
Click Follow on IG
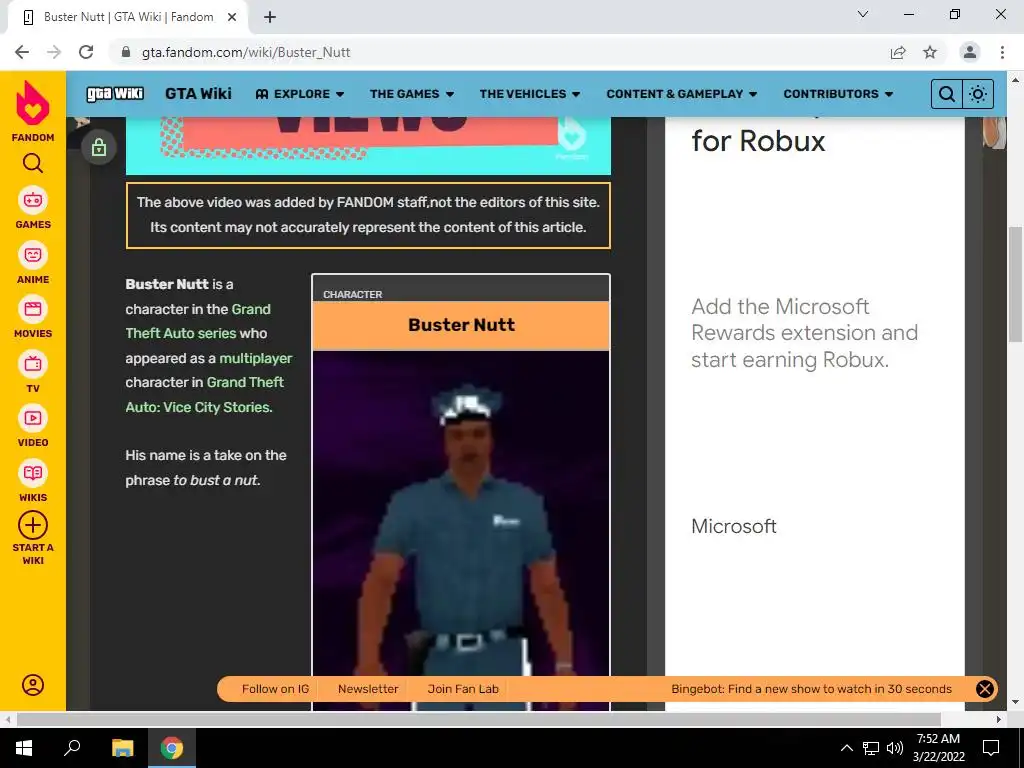pyautogui.click(x=275, y=689)
